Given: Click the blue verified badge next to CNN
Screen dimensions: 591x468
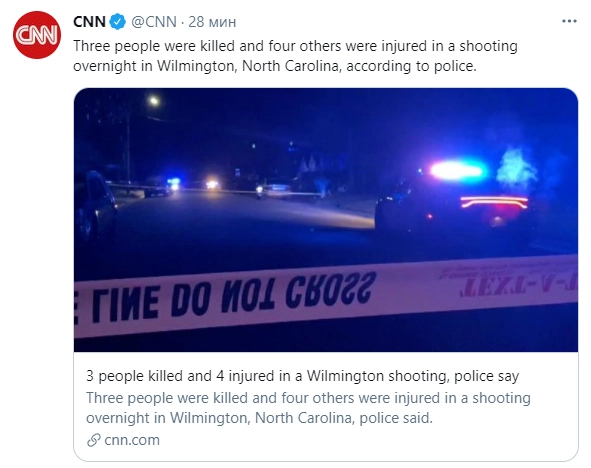Looking at the screenshot, I should click(118, 22).
